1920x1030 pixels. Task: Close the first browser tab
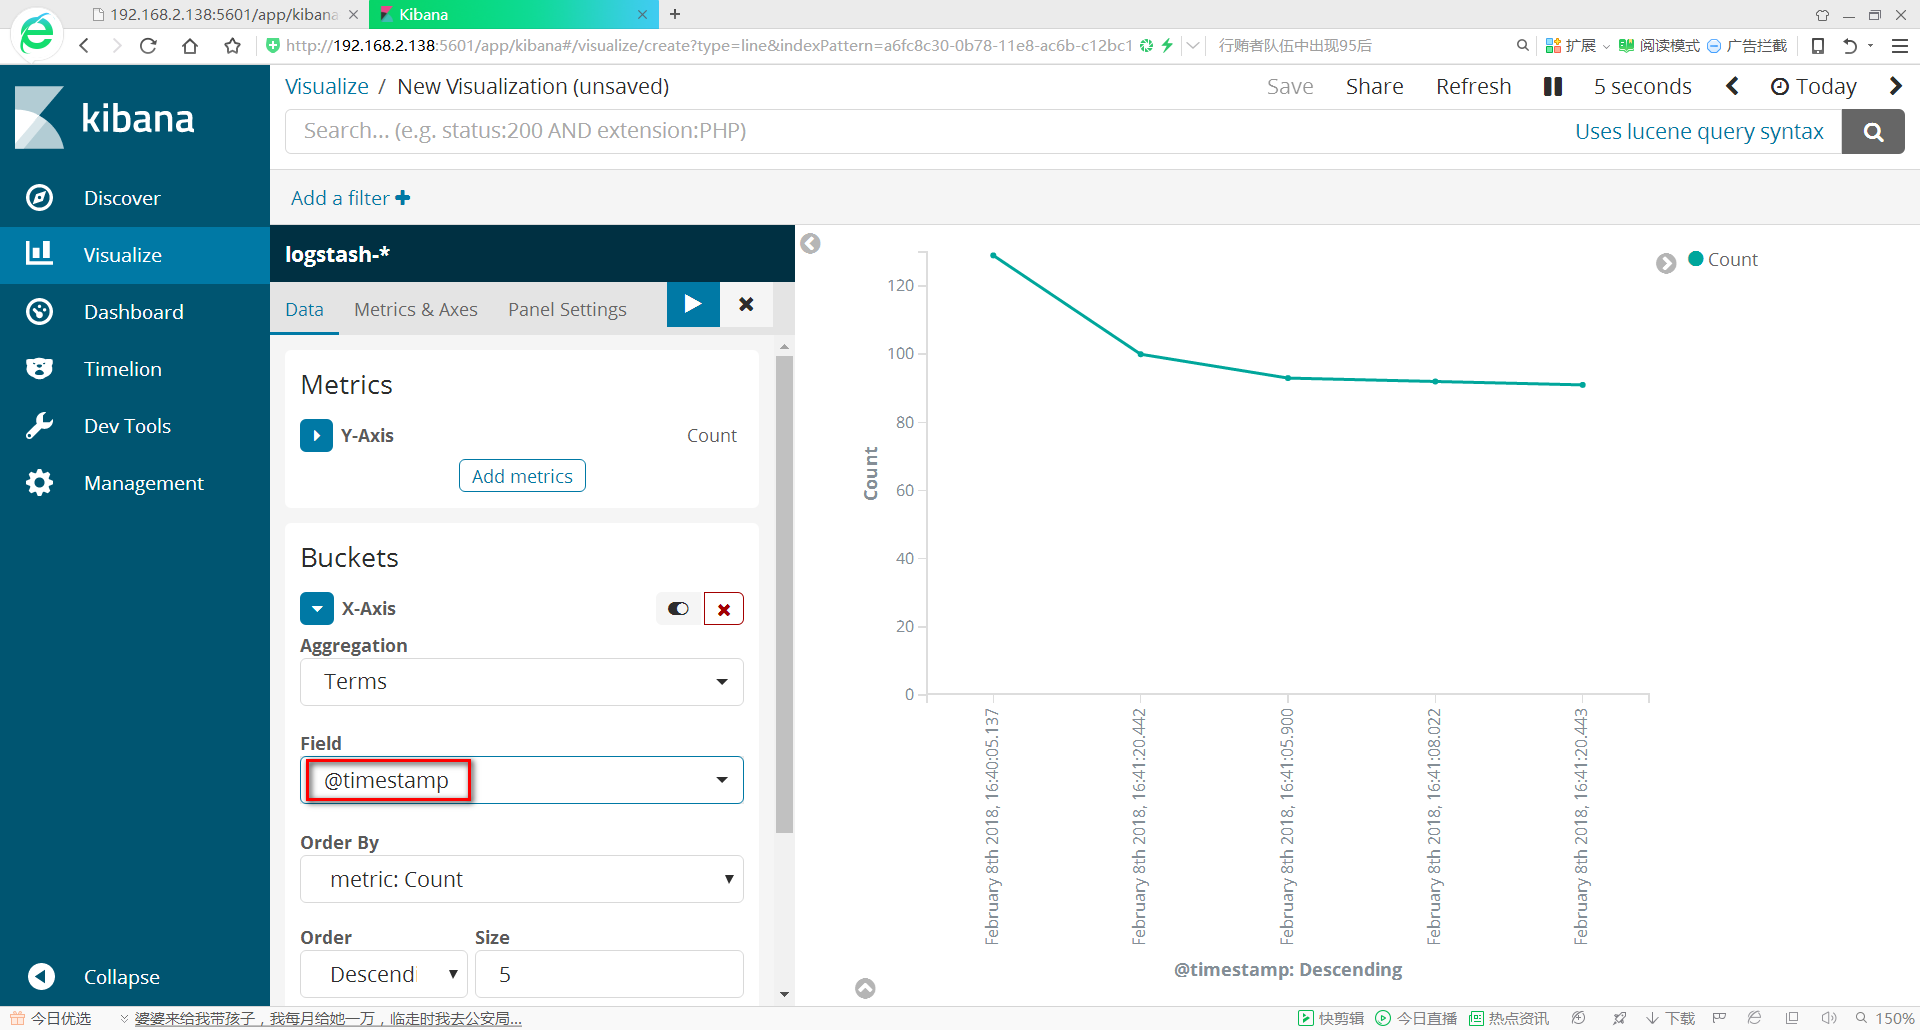click(353, 14)
